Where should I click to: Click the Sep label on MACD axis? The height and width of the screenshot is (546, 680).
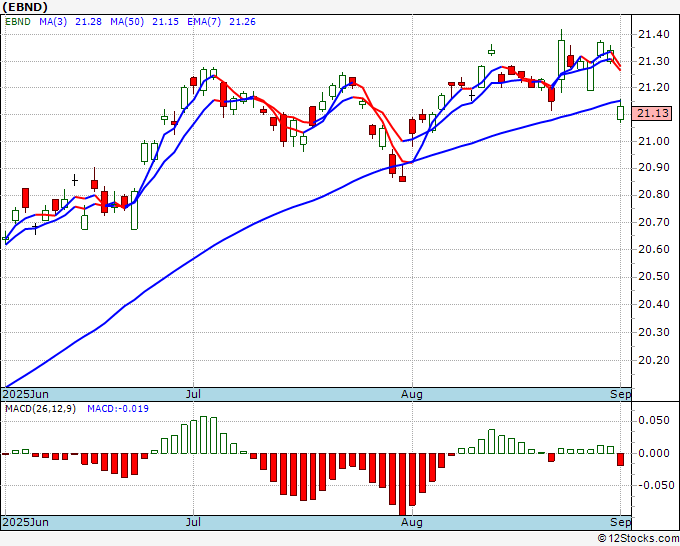coord(621,522)
